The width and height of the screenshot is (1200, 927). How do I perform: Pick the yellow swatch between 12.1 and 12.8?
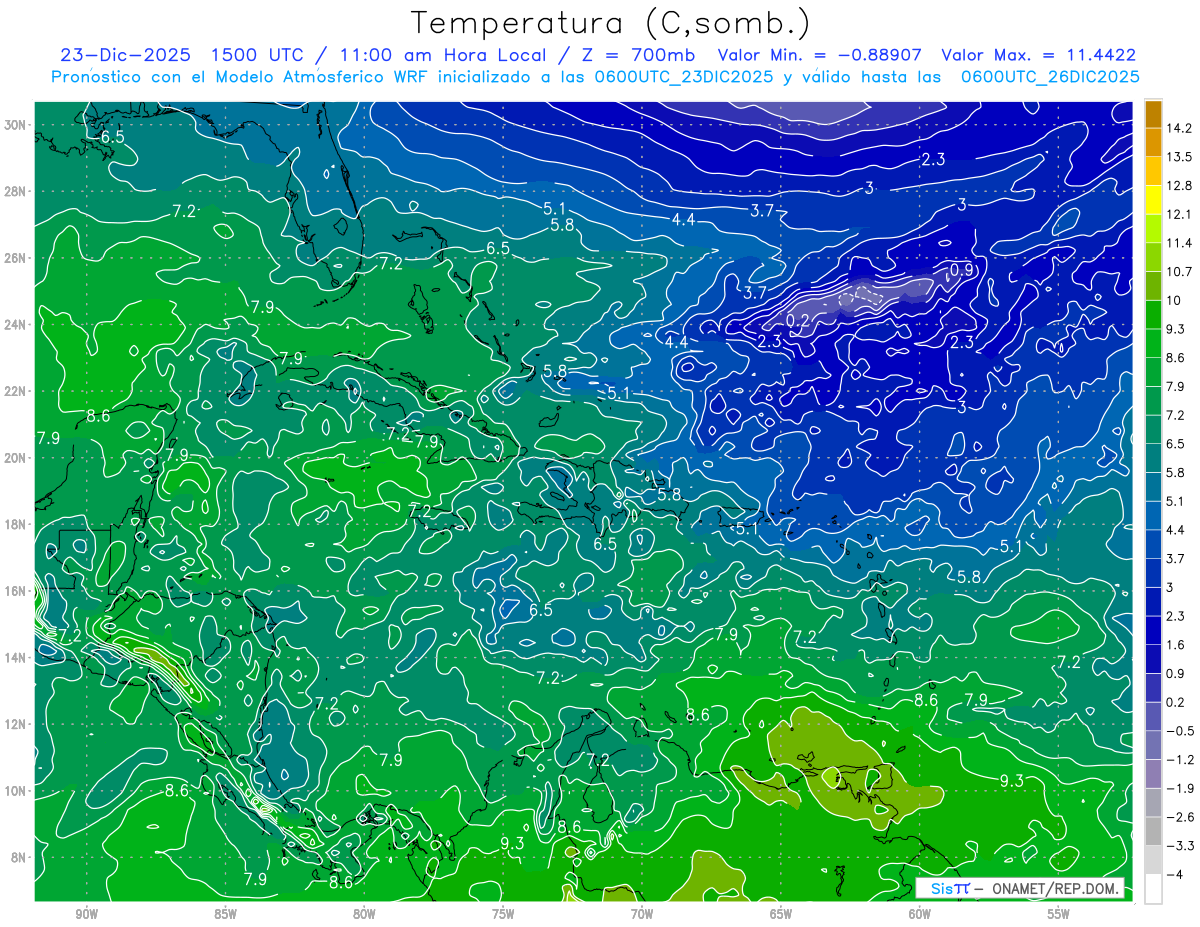(1153, 199)
